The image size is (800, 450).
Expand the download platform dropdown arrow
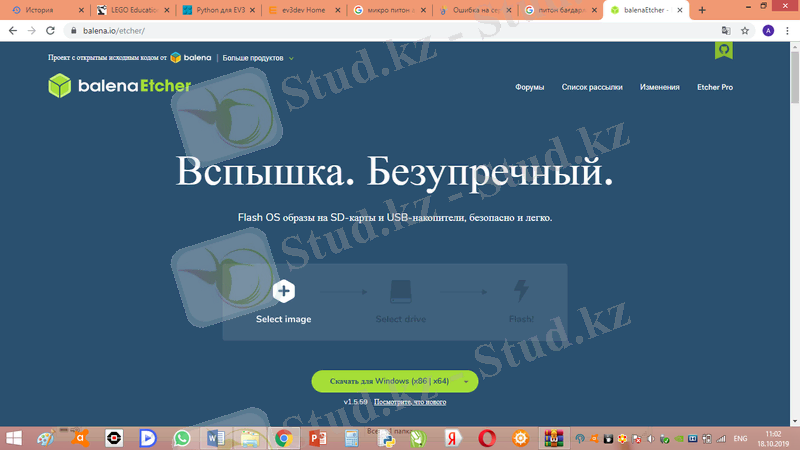pos(466,382)
